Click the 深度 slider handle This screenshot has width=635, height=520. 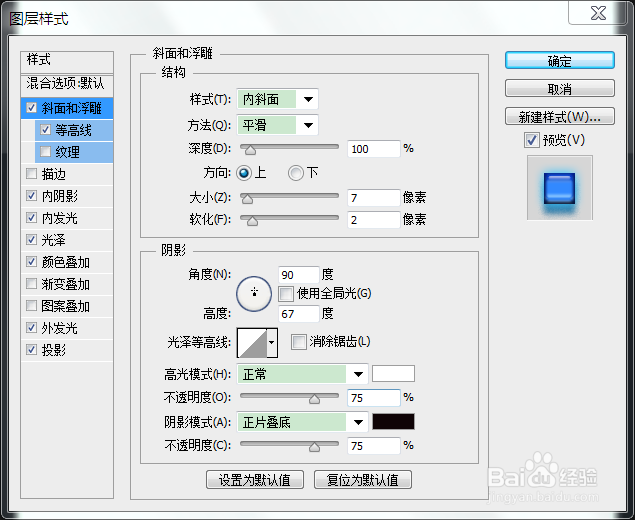[251, 150]
